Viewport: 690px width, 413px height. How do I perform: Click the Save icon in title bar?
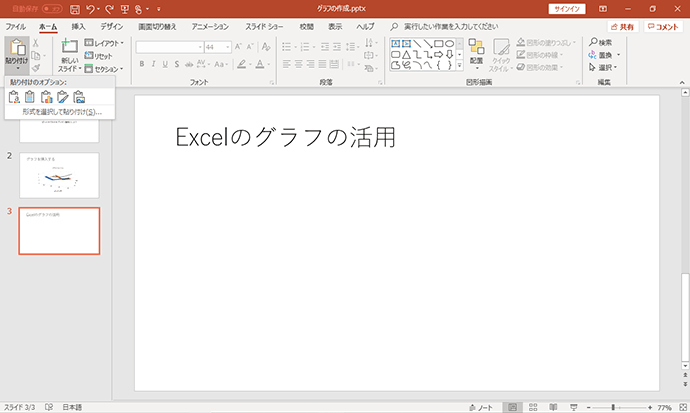(x=75, y=9)
